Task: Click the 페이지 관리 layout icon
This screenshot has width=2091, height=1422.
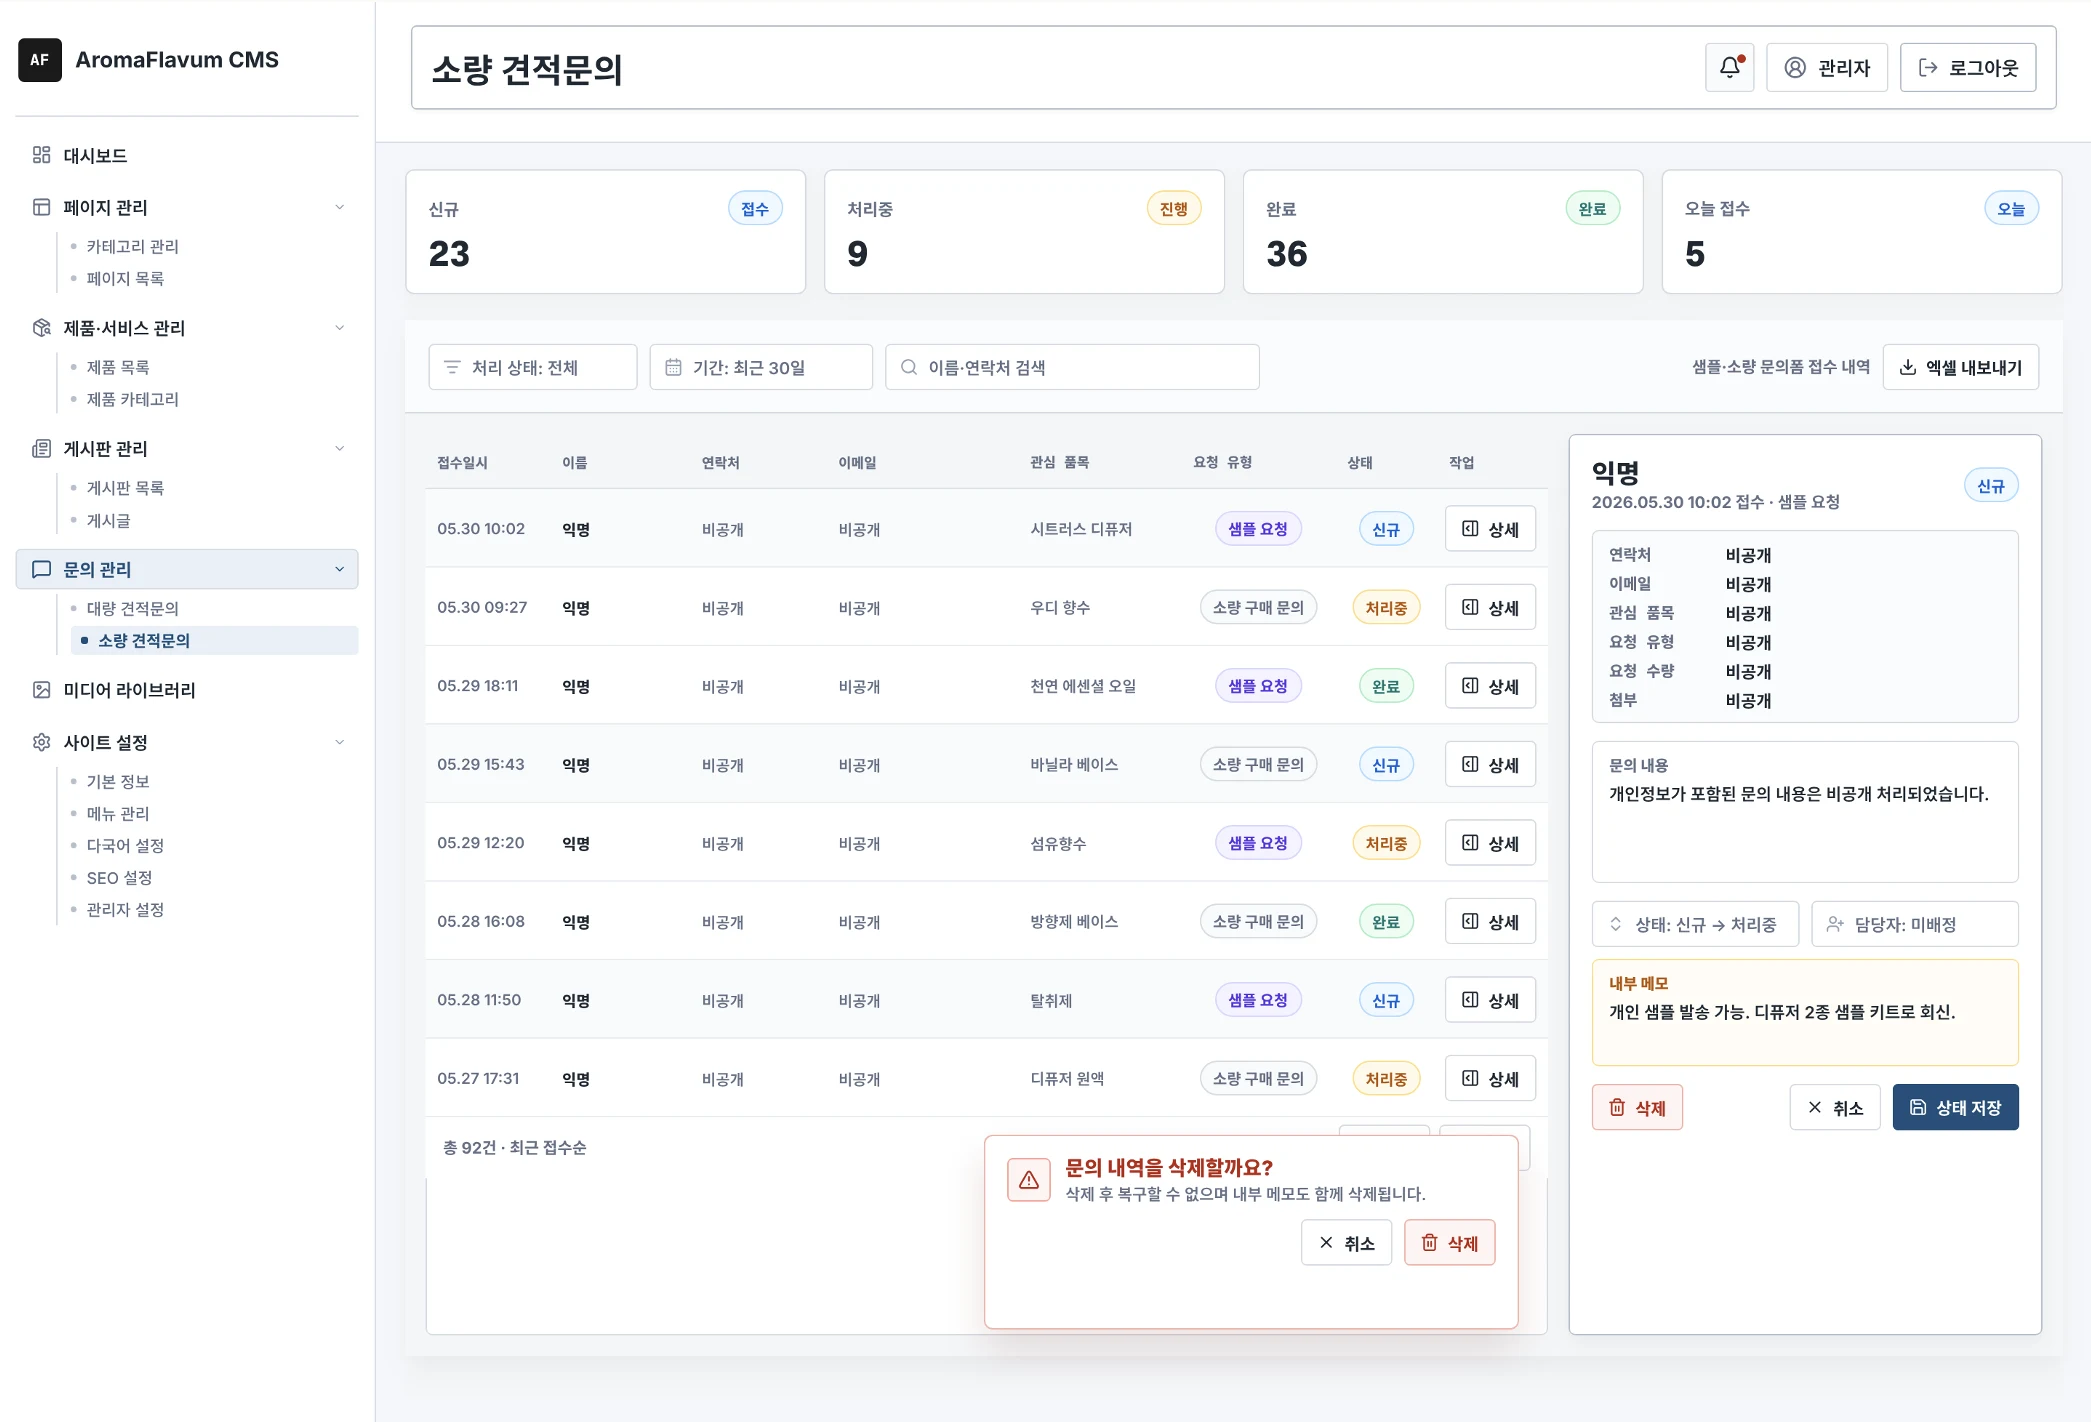Action: pos(41,207)
